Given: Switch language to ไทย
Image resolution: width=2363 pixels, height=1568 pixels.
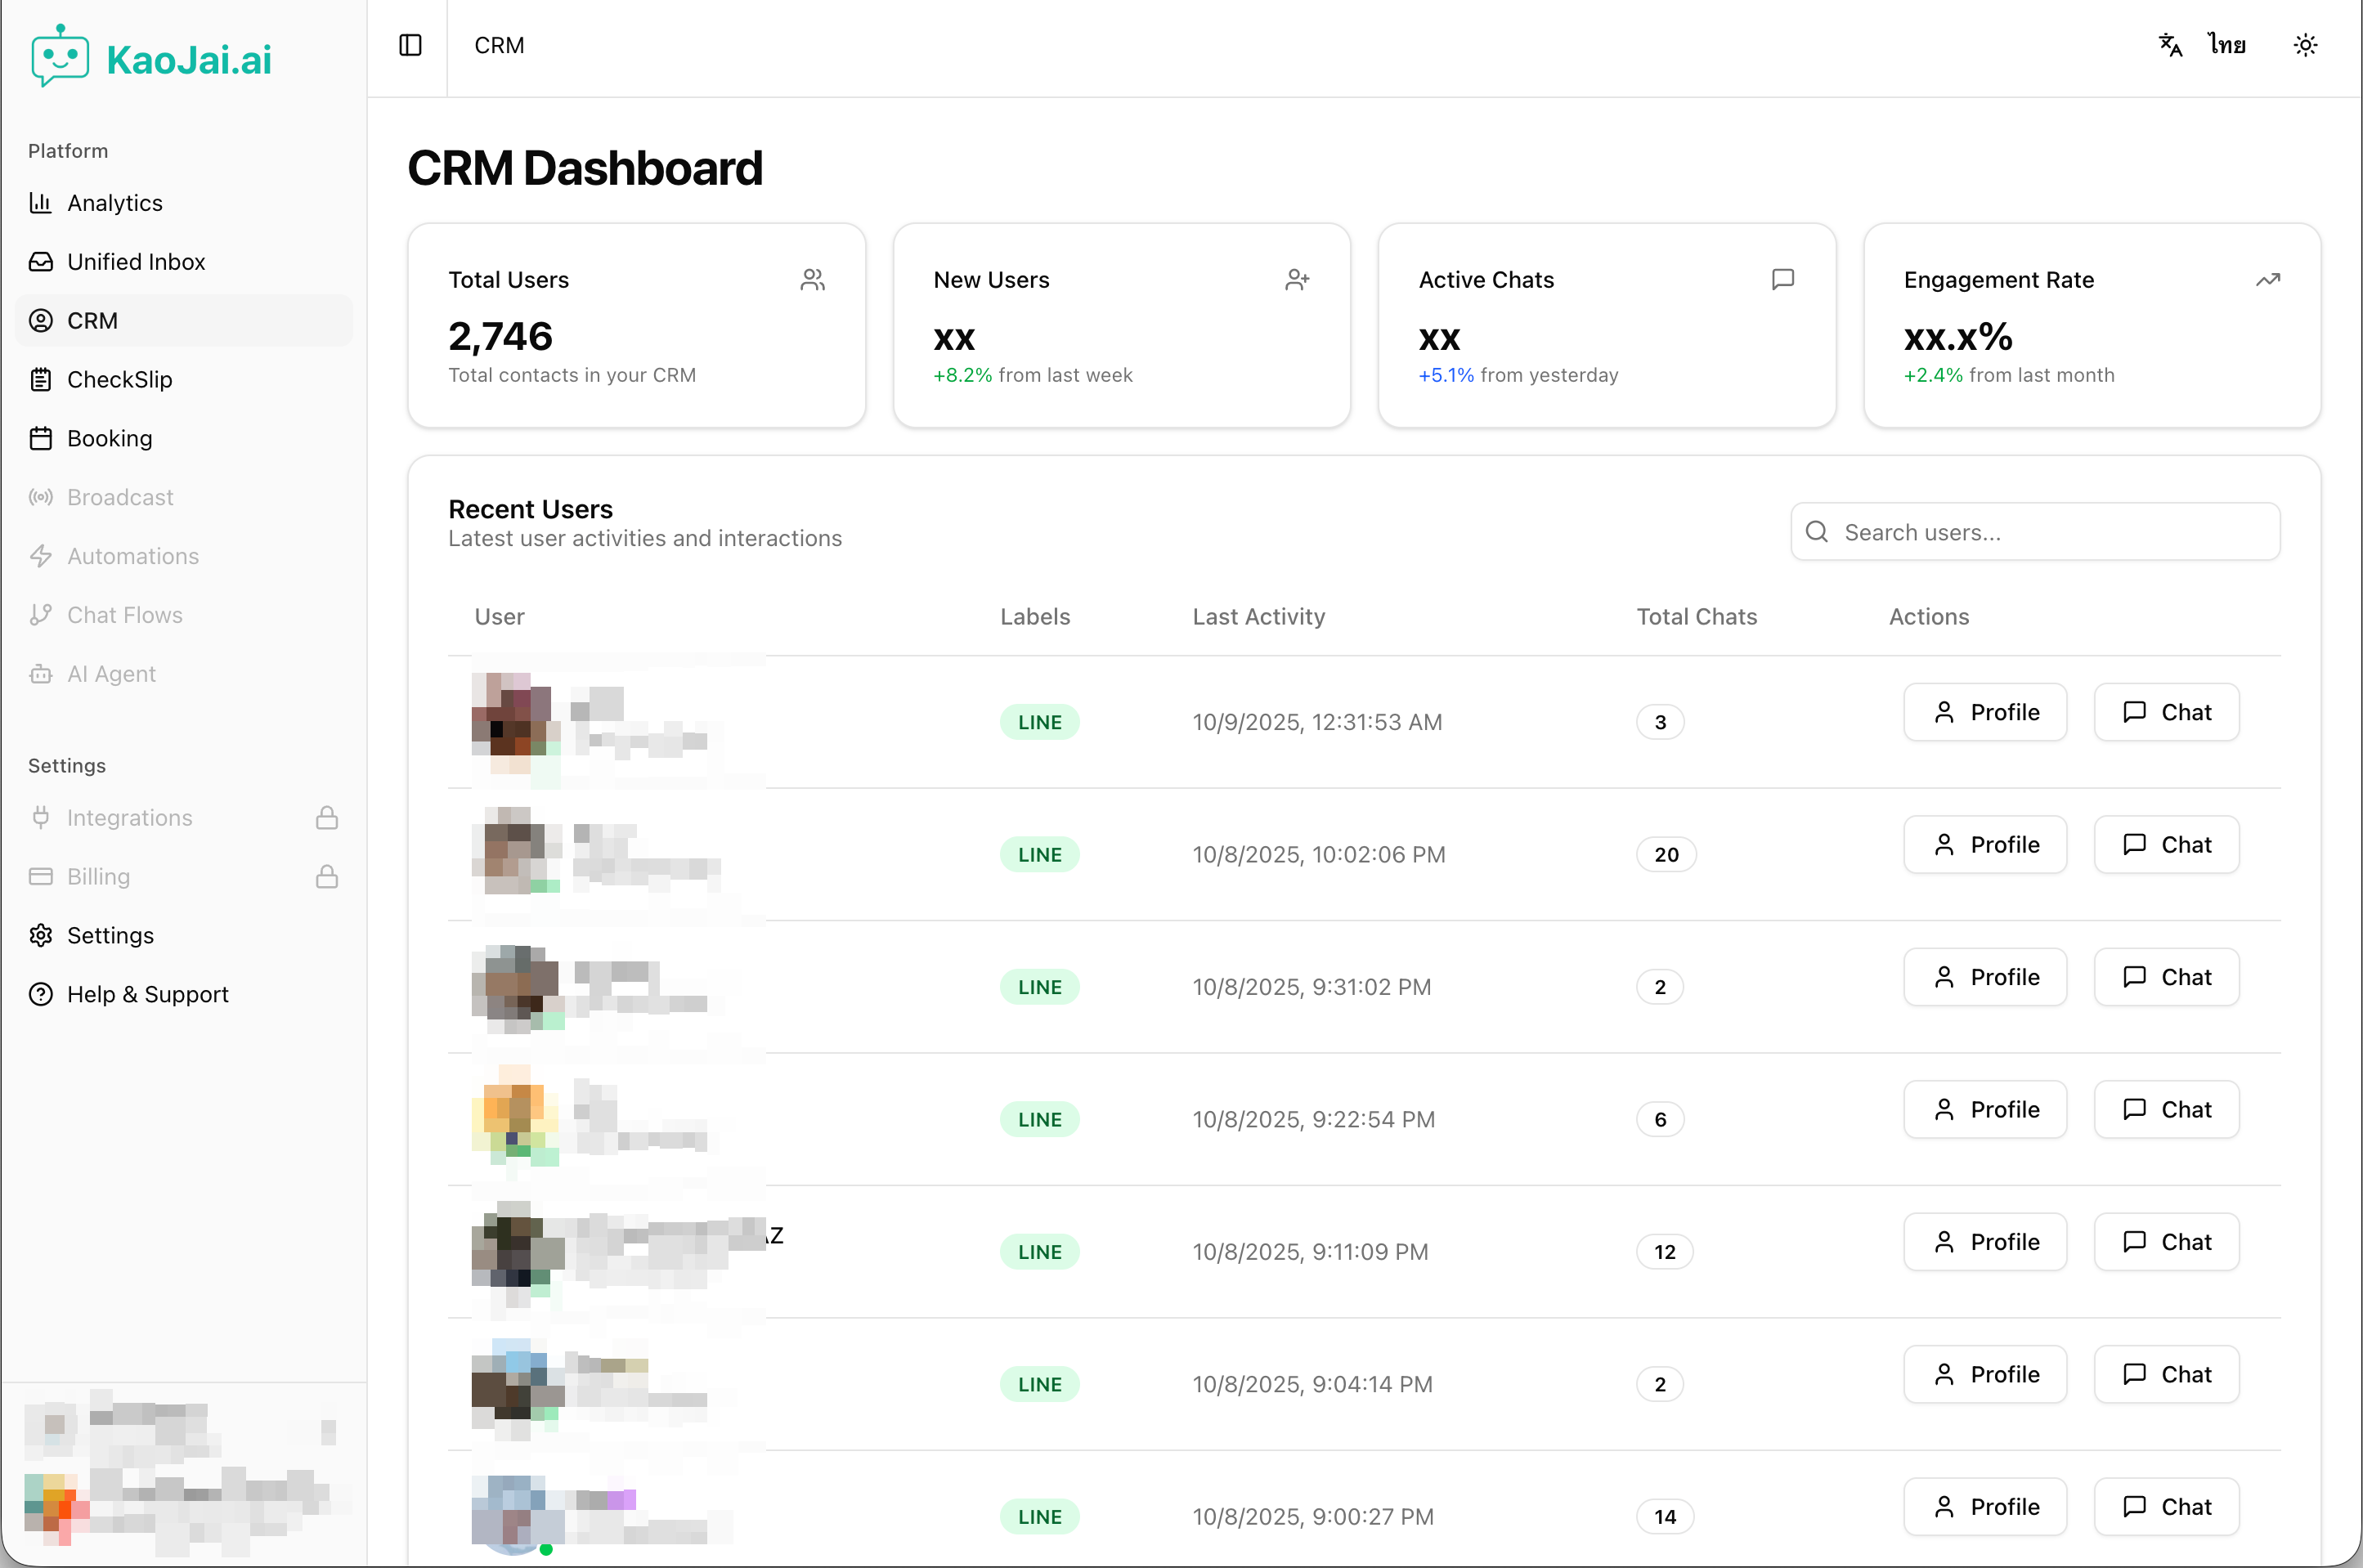Looking at the screenshot, I should (2226, 45).
